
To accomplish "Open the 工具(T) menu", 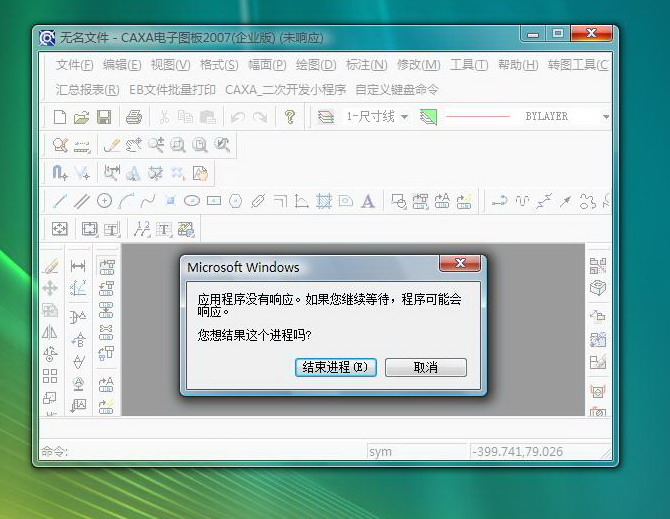I will point(469,65).
